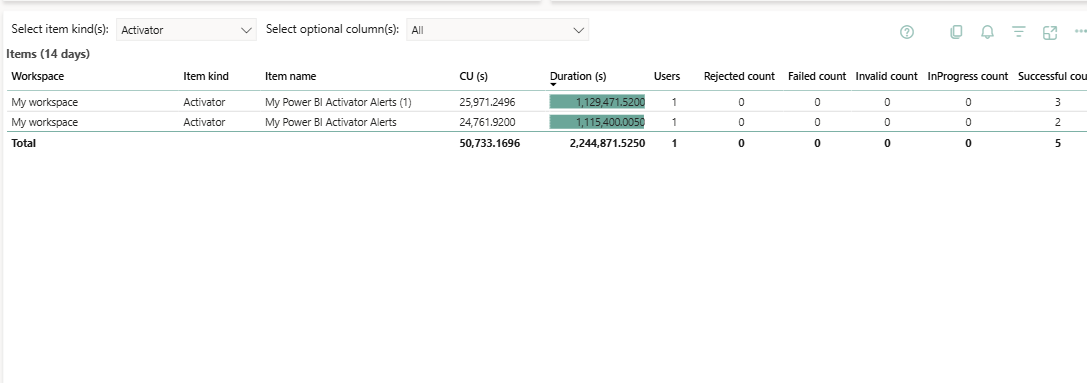The height and width of the screenshot is (383, 1087).
Task: Click total successful count 5
Action: [x=1058, y=143]
